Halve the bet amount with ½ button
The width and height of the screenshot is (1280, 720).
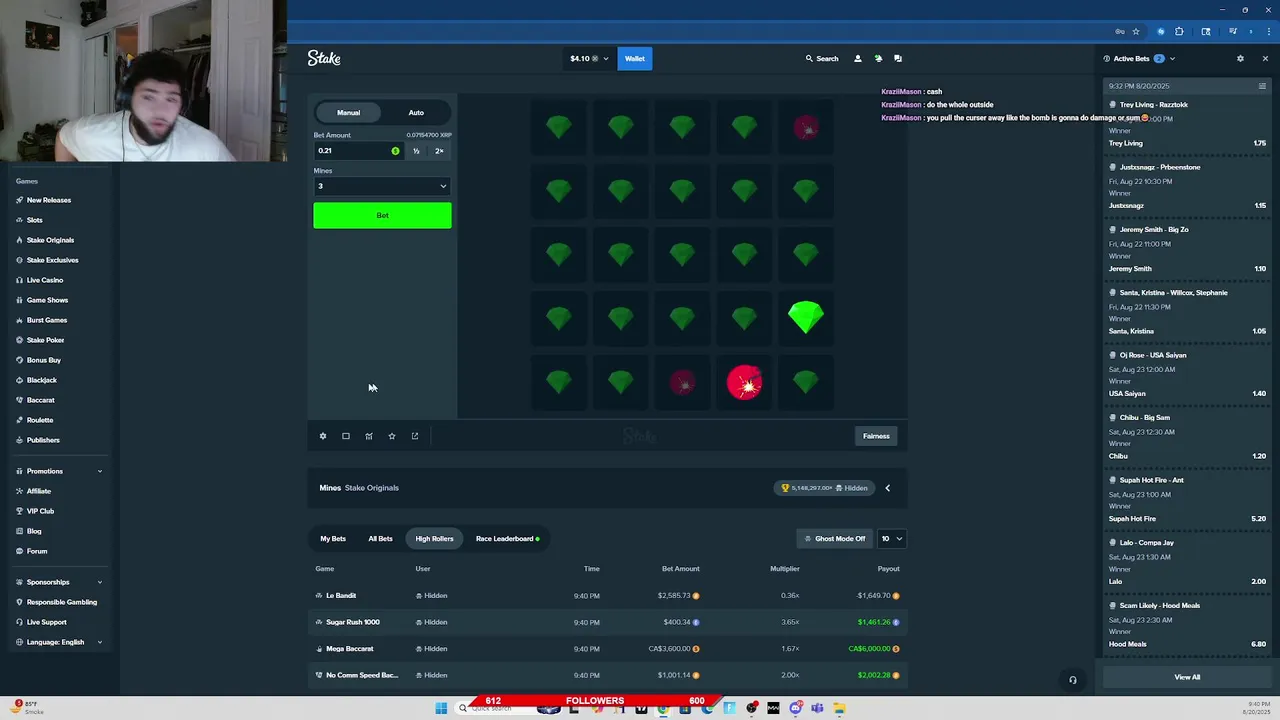(416, 151)
